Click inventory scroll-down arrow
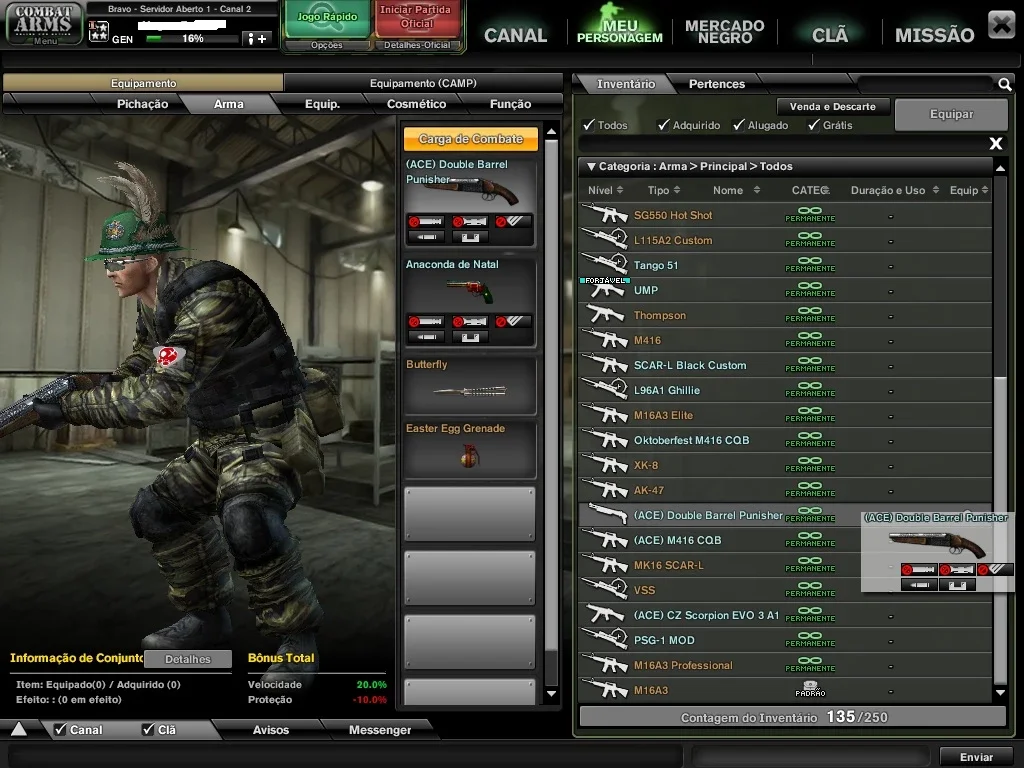 pyautogui.click(x=1000, y=692)
